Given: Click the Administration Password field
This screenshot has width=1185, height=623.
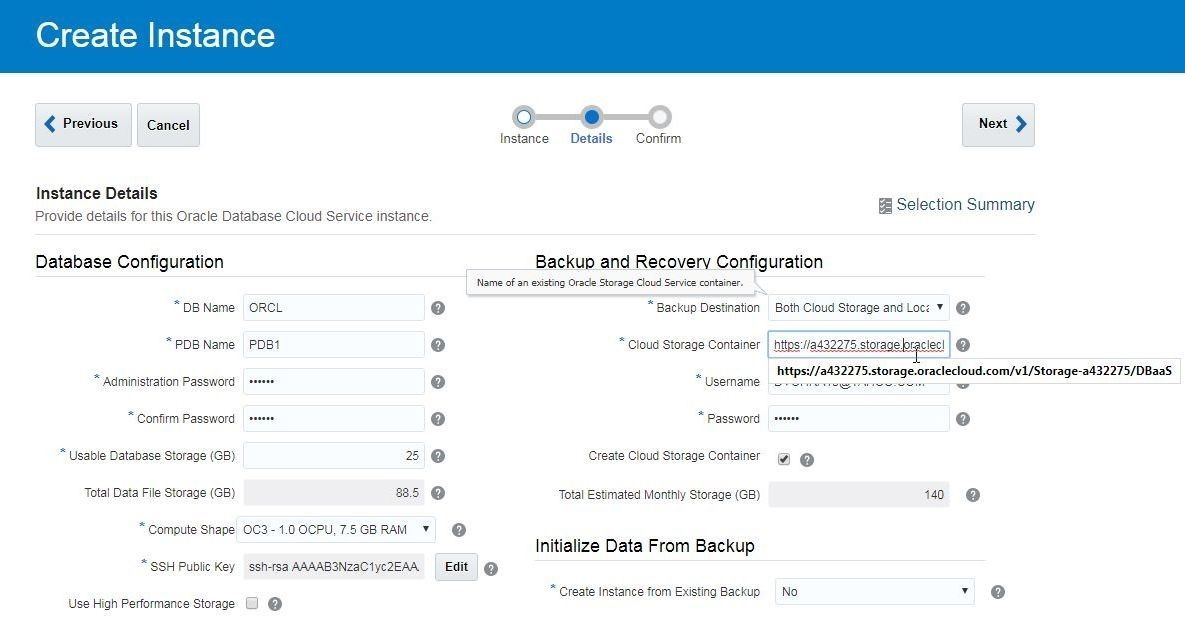Looking at the screenshot, I should (x=334, y=382).
